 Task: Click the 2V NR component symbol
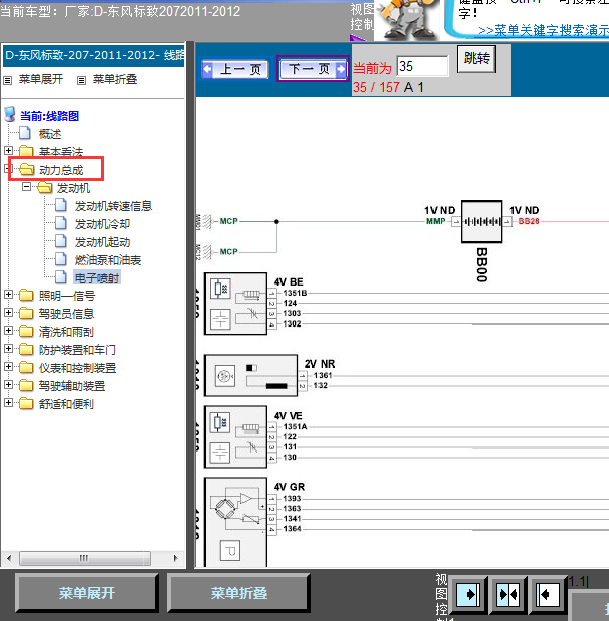(251, 375)
